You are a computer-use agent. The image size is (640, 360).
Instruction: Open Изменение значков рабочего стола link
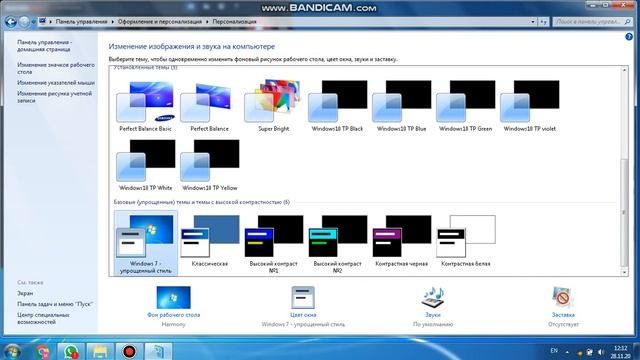tap(56, 68)
